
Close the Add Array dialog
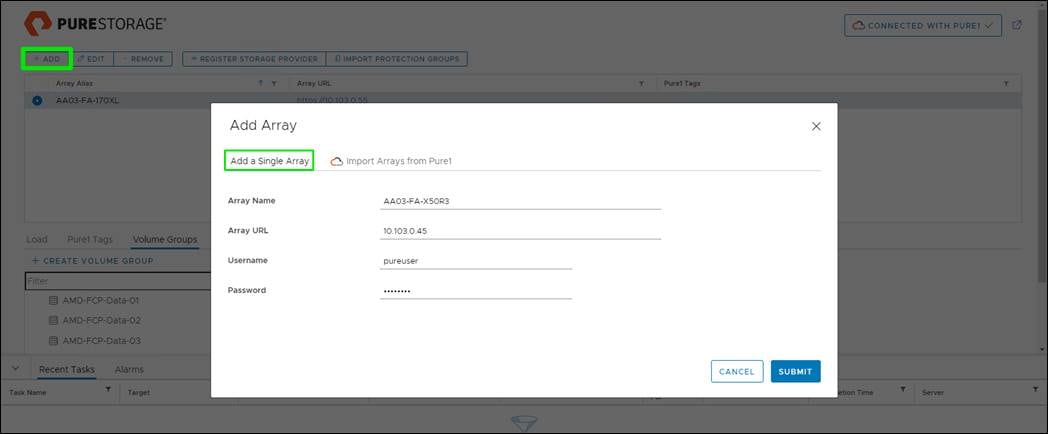(x=815, y=126)
